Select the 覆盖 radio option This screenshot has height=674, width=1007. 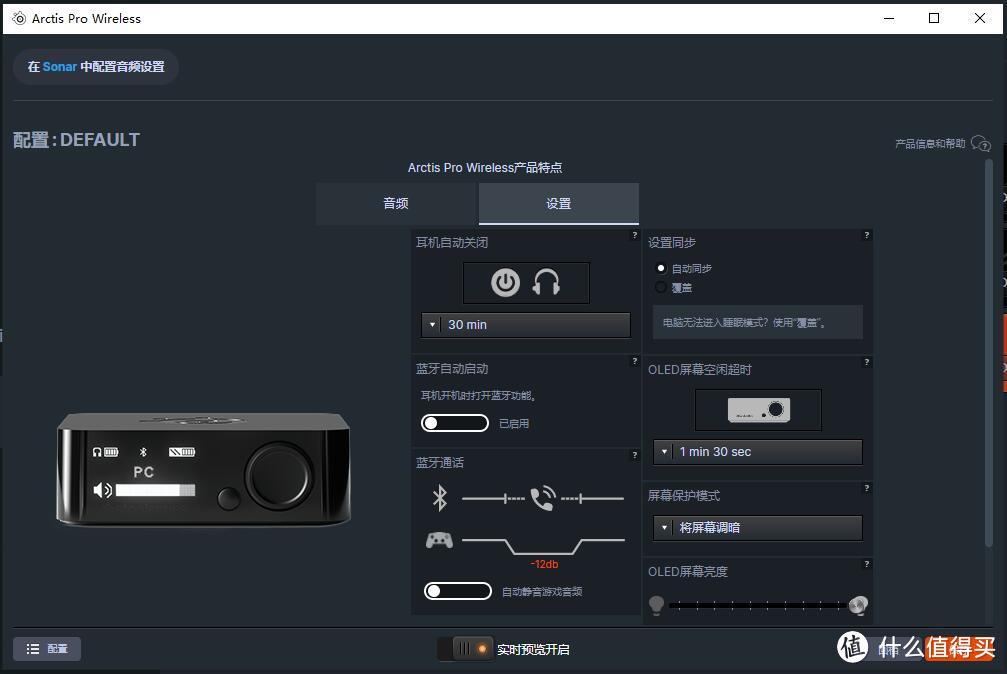click(661, 287)
